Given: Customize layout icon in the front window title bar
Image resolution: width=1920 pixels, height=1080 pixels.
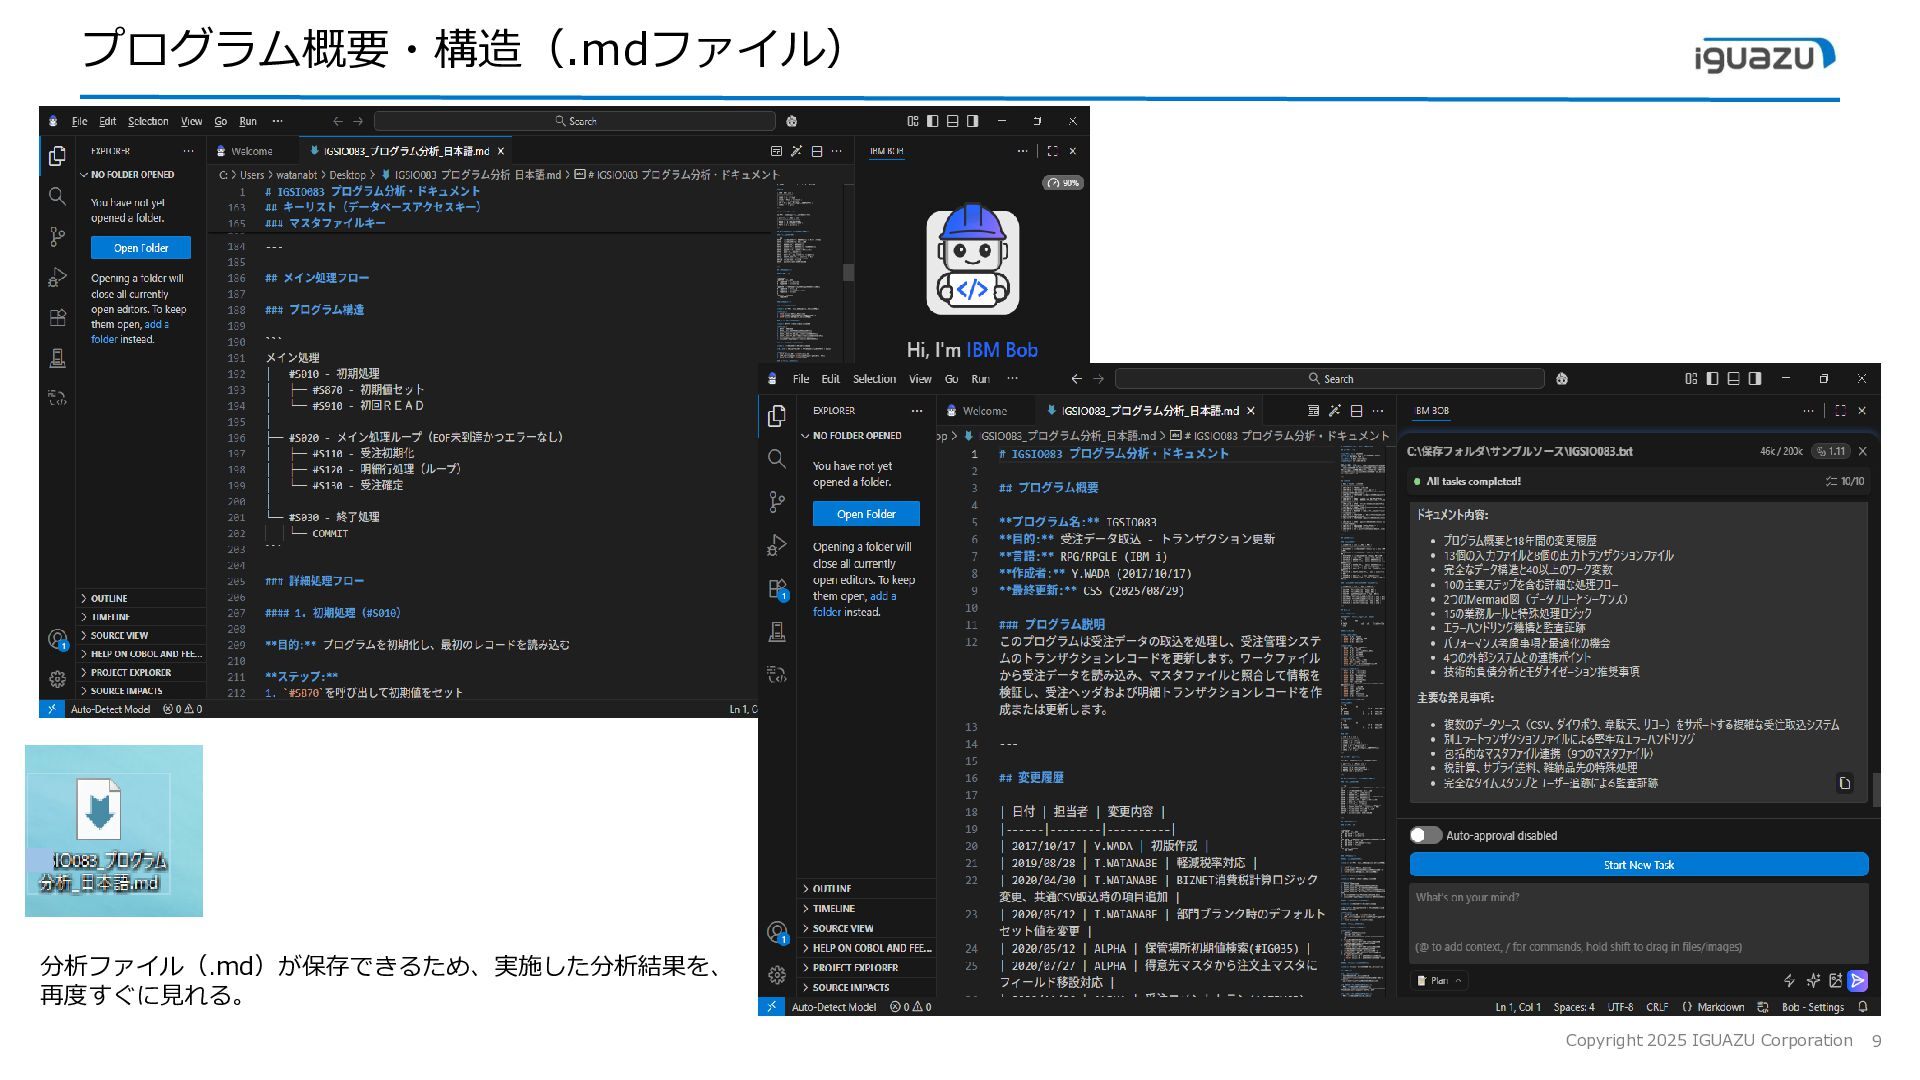Looking at the screenshot, I should pos(1691,379).
